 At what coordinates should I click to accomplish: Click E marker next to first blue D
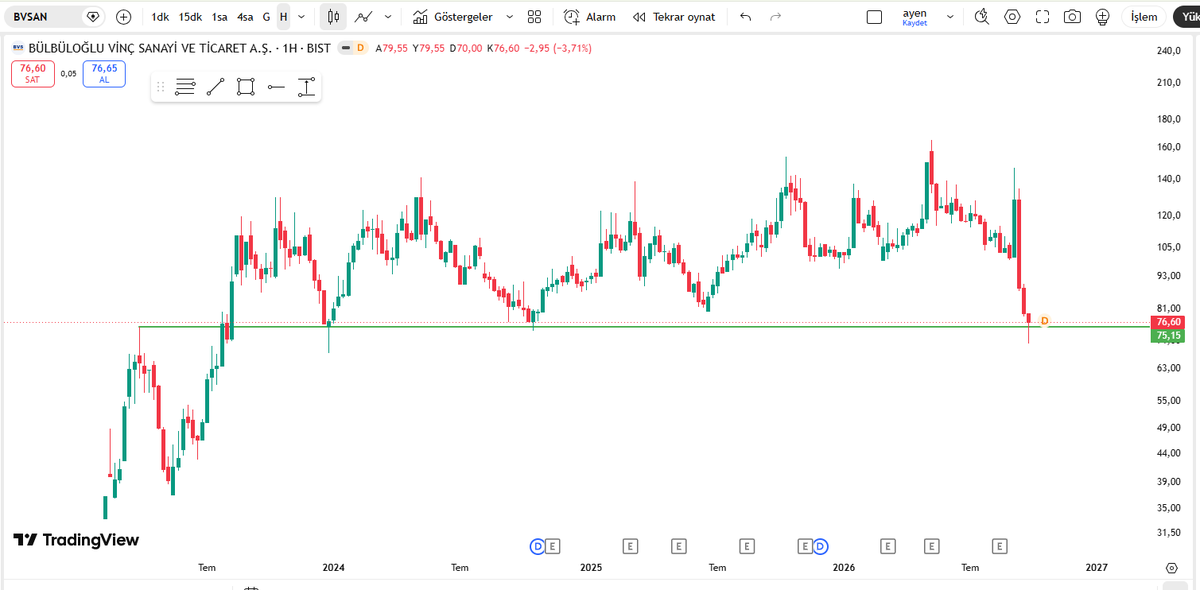coord(553,546)
